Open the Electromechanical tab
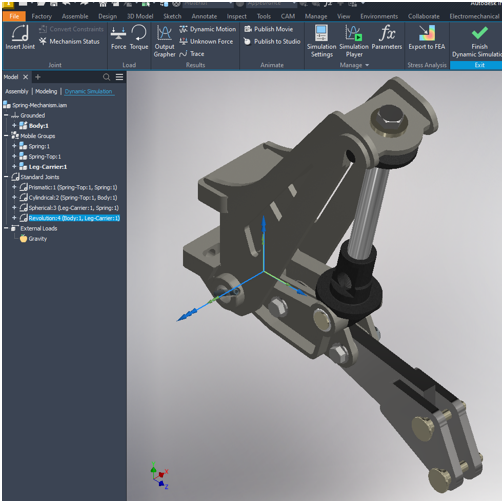 (x=475, y=16)
